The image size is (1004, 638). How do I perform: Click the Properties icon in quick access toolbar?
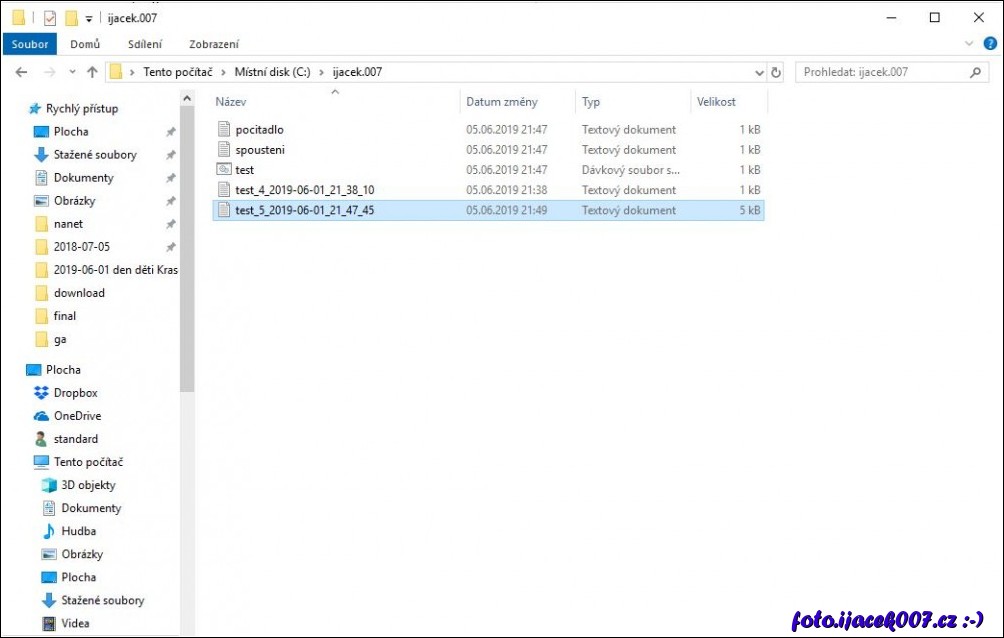tap(50, 18)
